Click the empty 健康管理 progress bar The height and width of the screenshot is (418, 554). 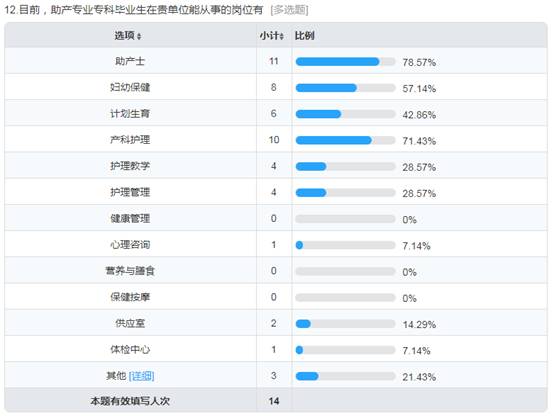(345, 219)
